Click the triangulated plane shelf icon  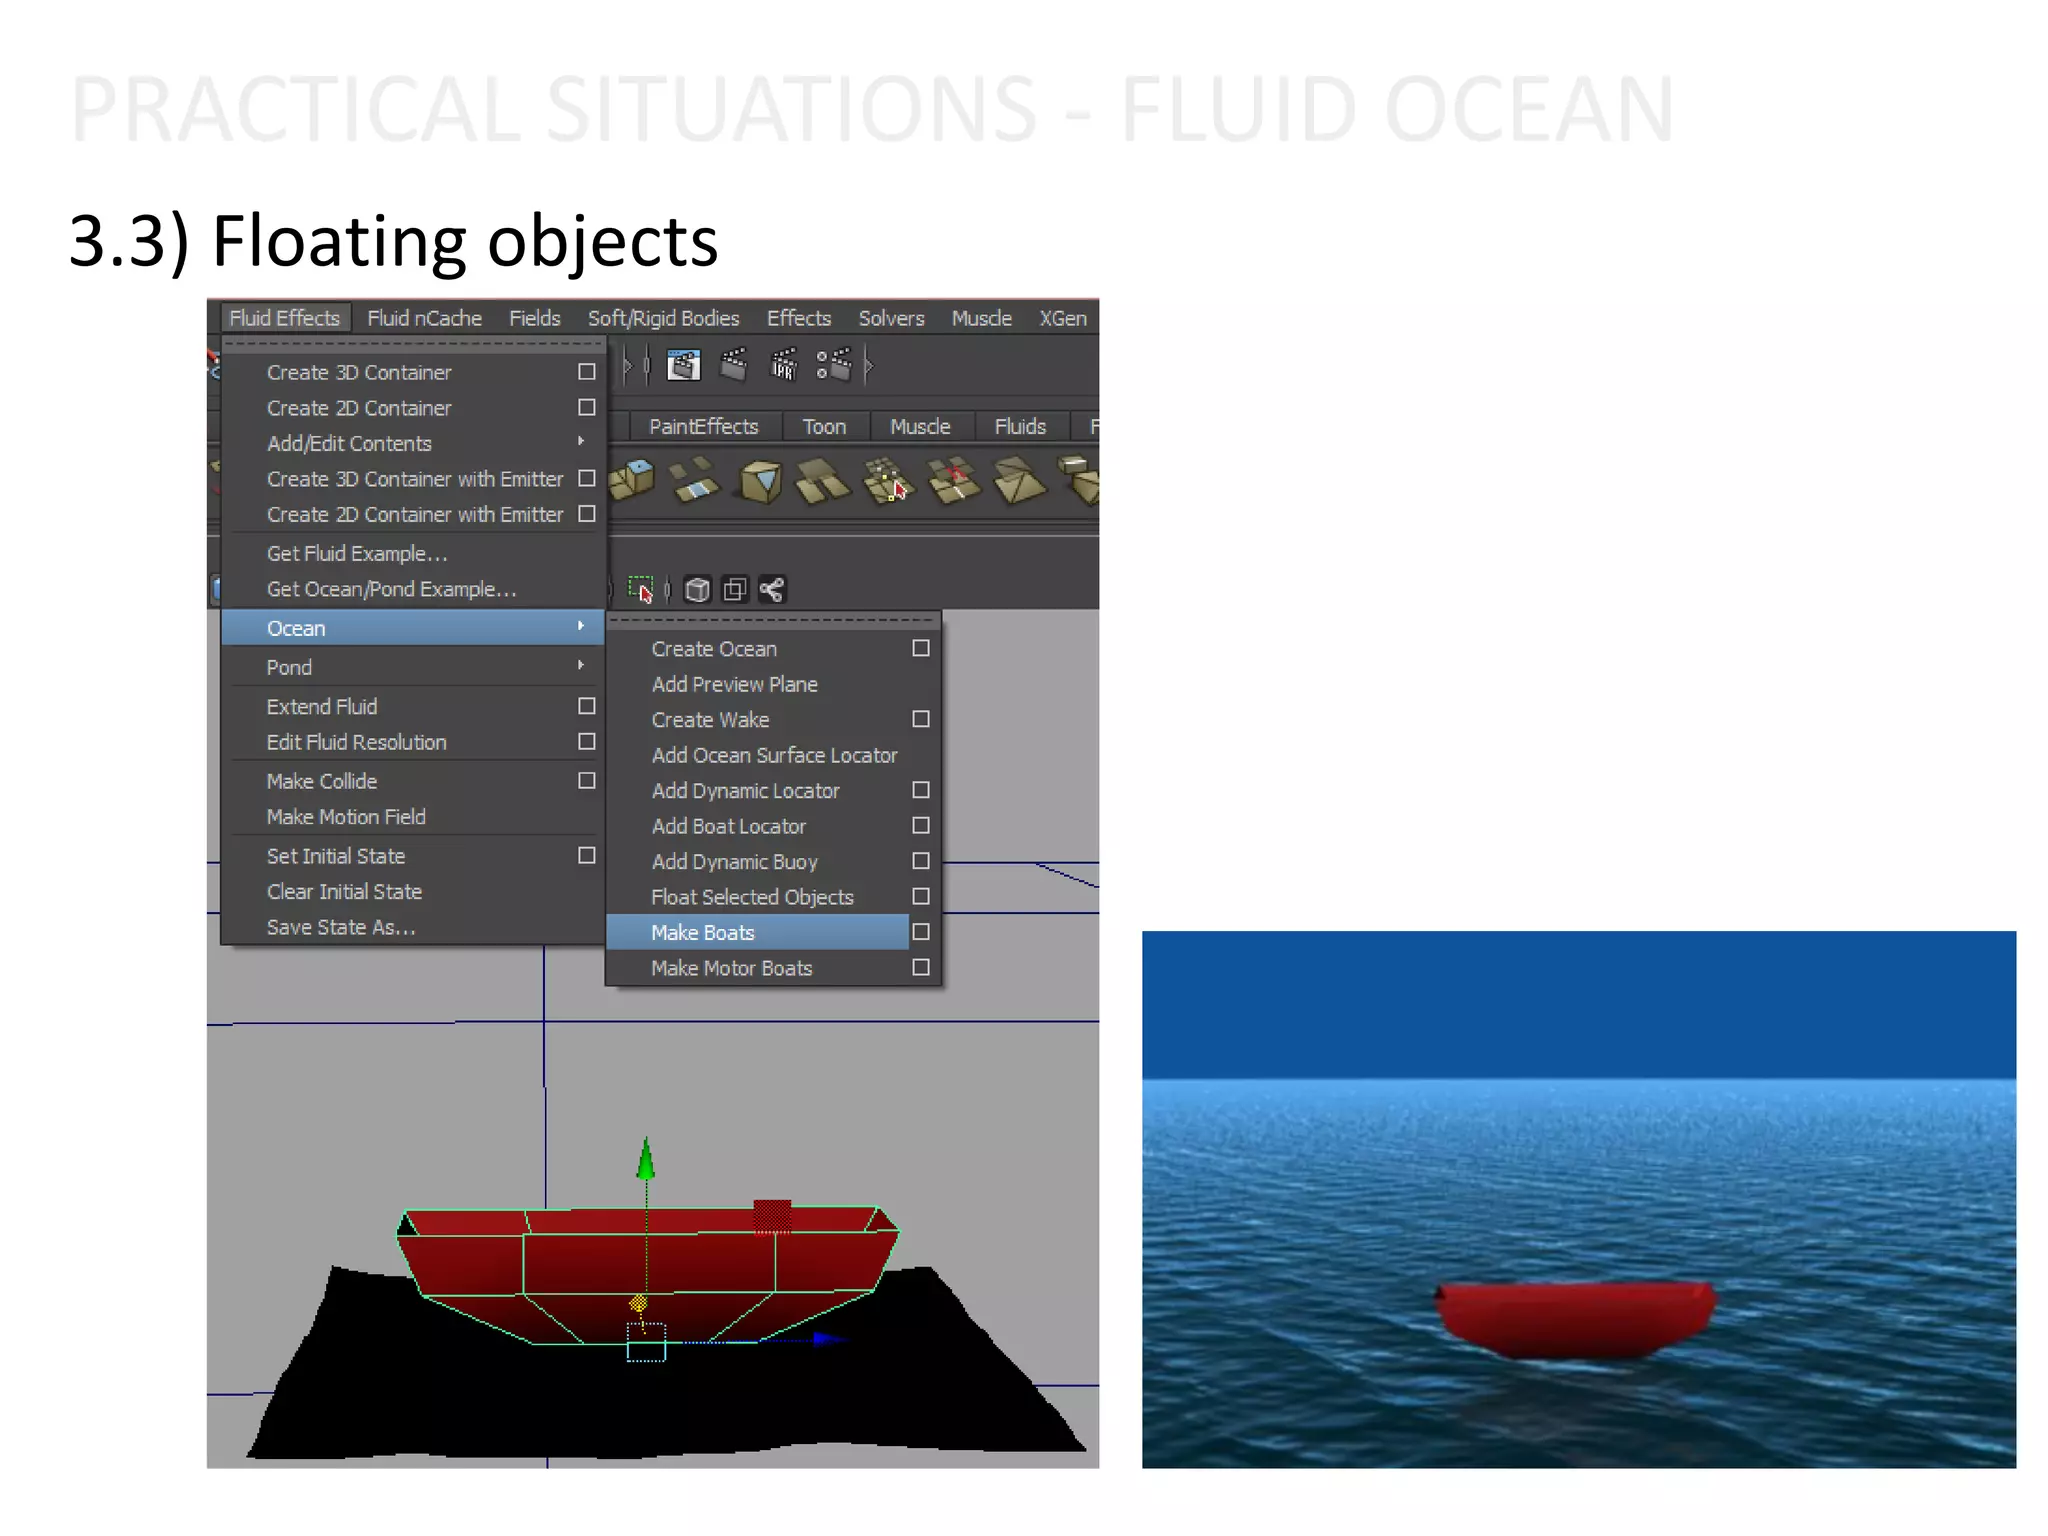(1020, 481)
